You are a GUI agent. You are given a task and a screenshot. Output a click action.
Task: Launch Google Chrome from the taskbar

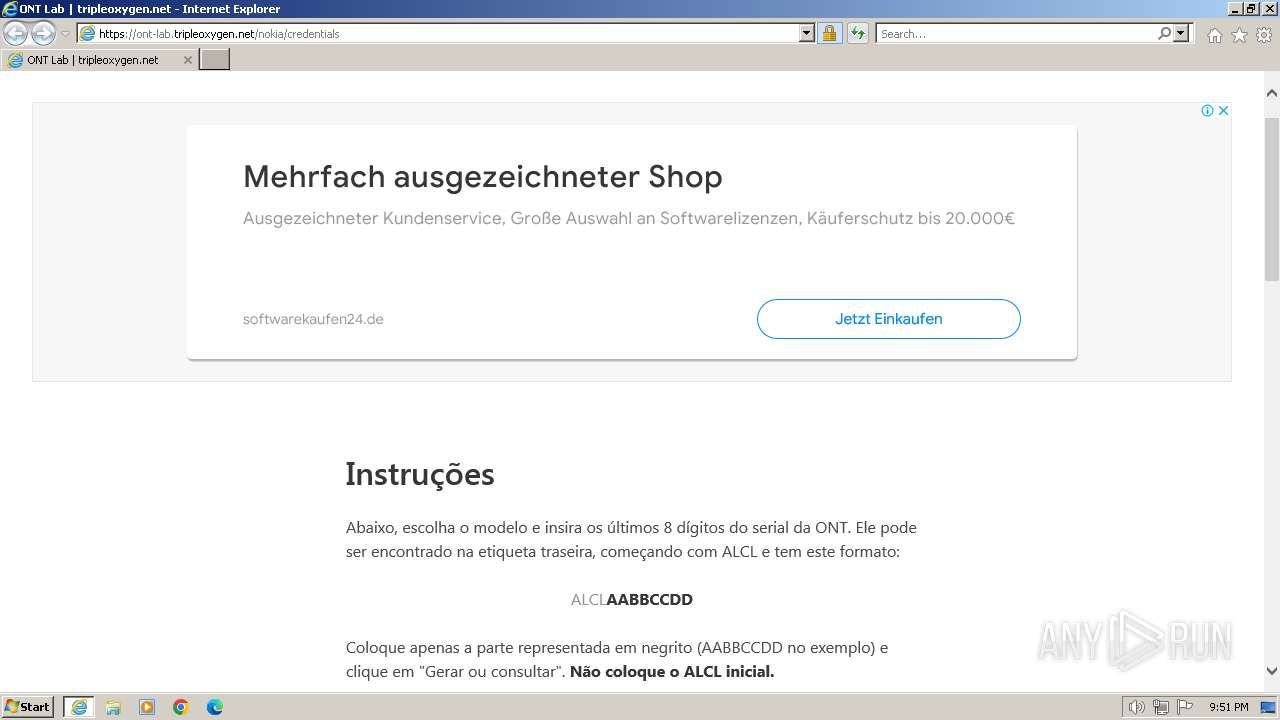click(x=181, y=707)
